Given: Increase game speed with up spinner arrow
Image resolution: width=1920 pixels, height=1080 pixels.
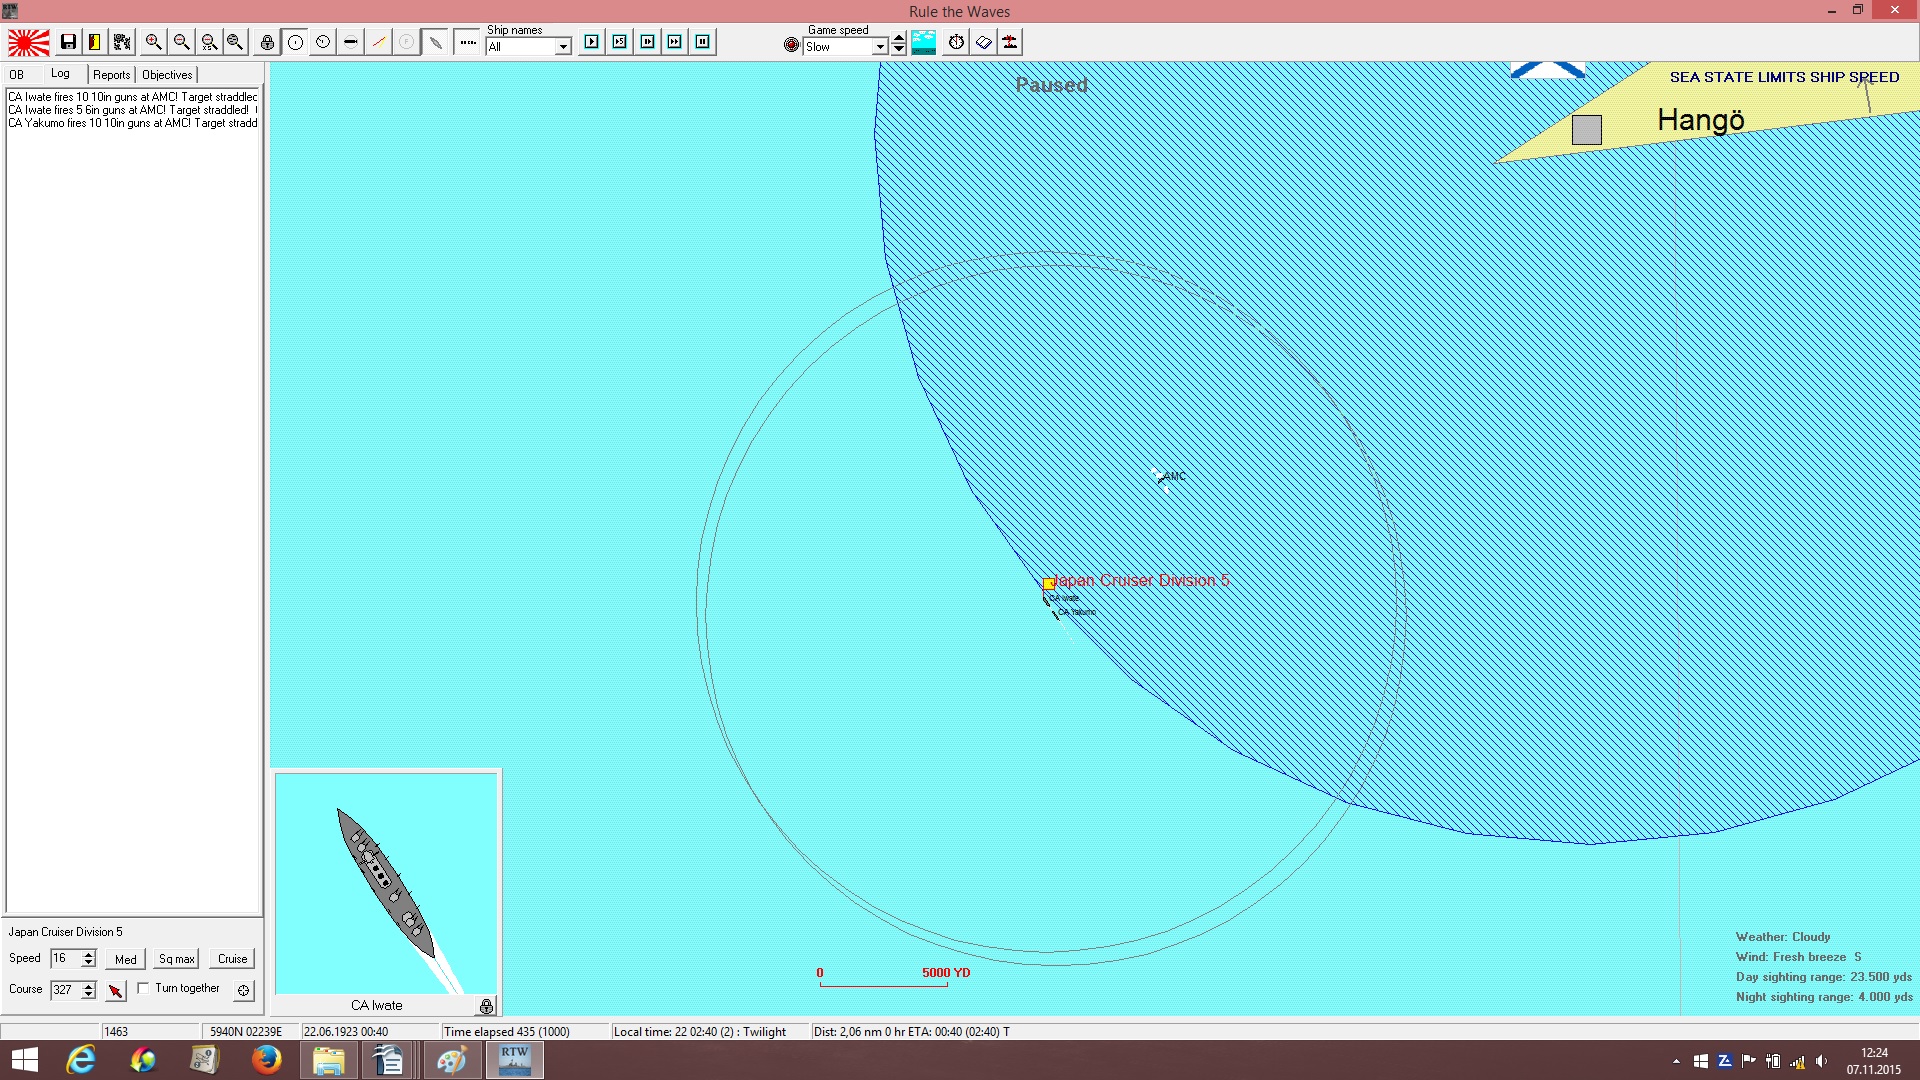Looking at the screenshot, I should pos(899,39).
